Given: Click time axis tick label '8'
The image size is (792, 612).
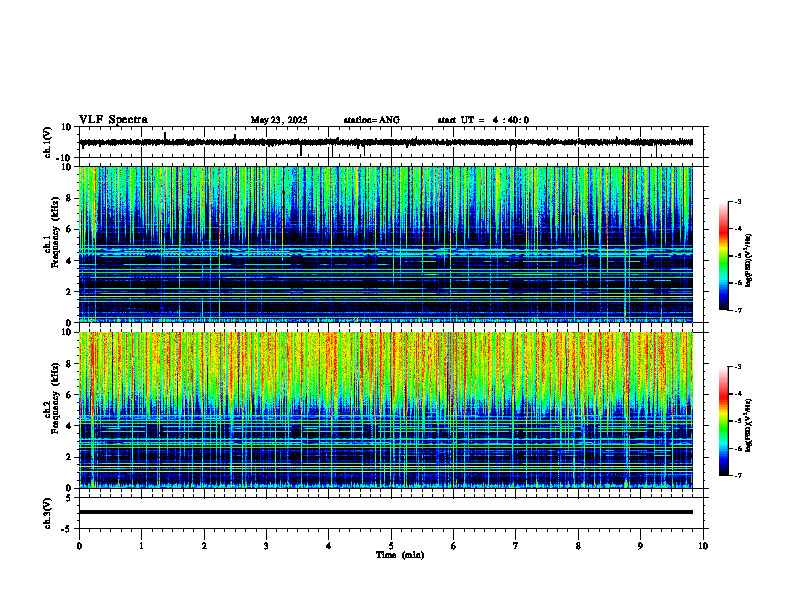Looking at the screenshot, I should (578, 546).
